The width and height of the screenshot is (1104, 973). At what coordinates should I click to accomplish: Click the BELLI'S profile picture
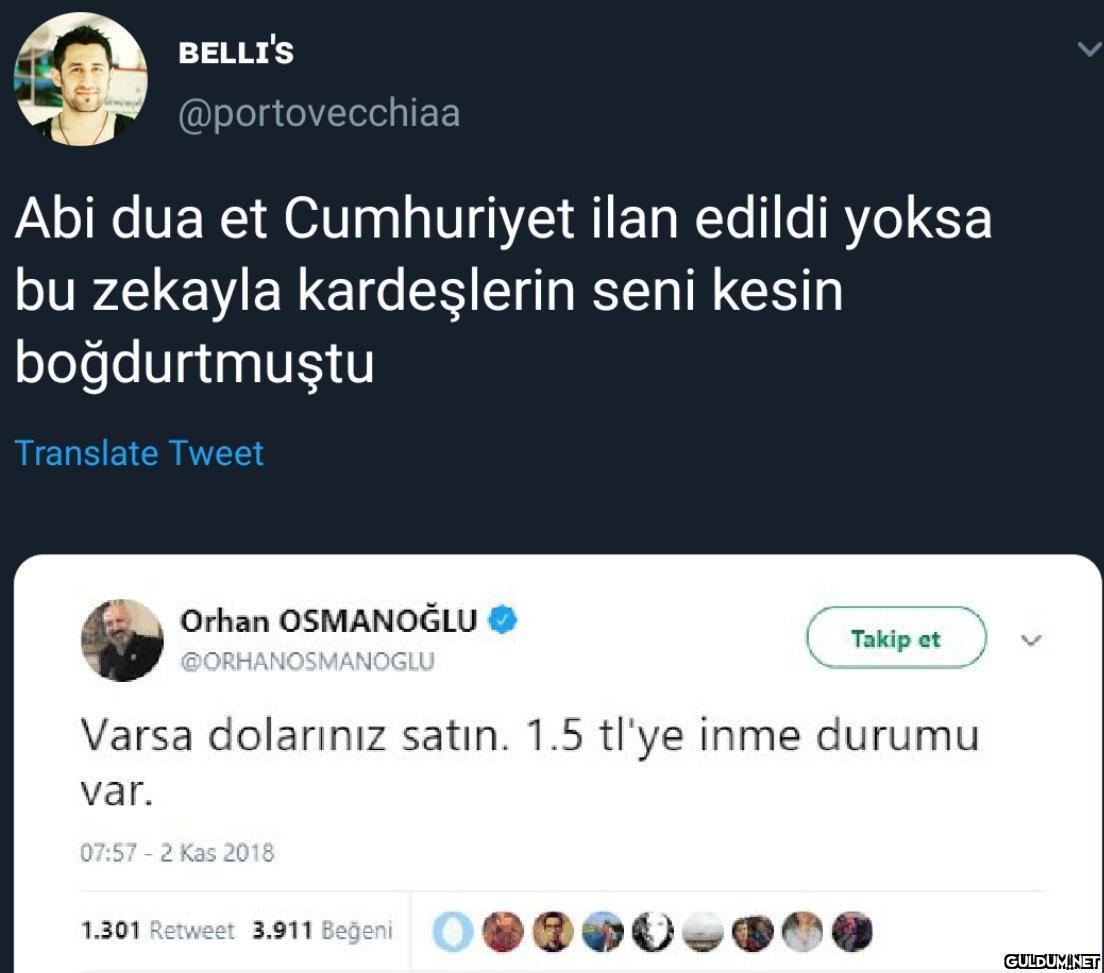point(80,80)
